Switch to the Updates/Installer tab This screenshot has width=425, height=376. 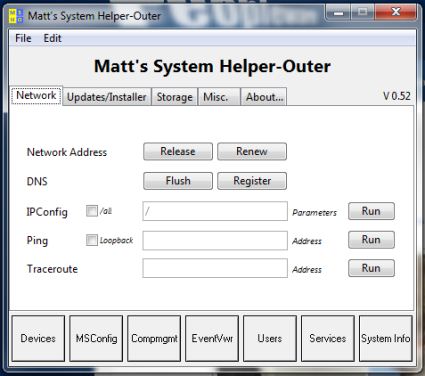click(x=107, y=97)
